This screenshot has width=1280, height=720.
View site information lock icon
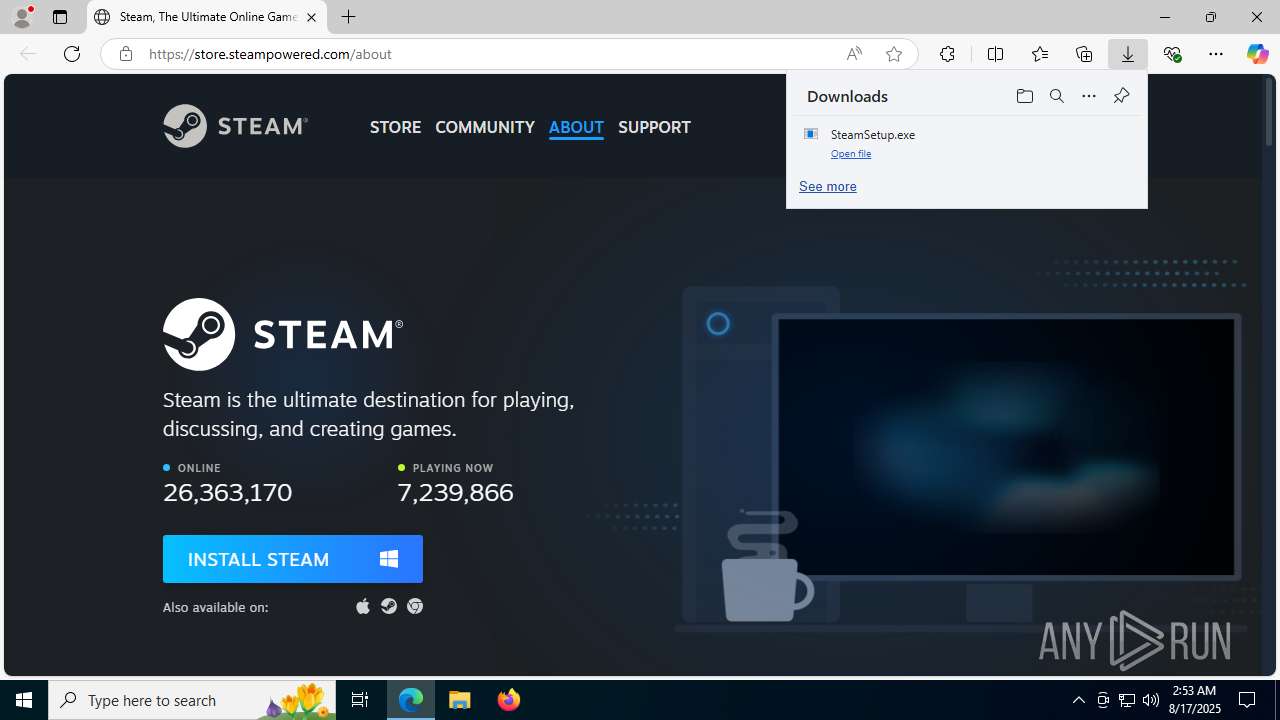[125, 54]
